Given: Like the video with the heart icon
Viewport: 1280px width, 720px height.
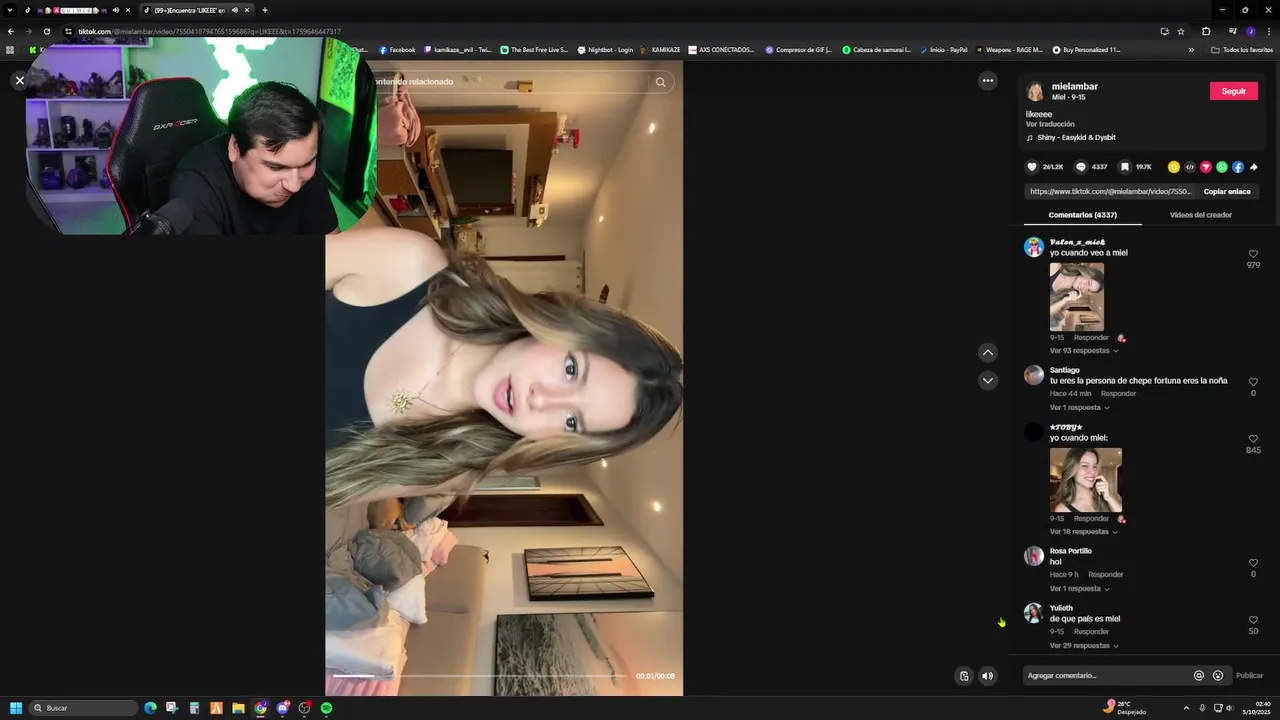Looking at the screenshot, I should pyautogui.click(x=1032, y=167).
